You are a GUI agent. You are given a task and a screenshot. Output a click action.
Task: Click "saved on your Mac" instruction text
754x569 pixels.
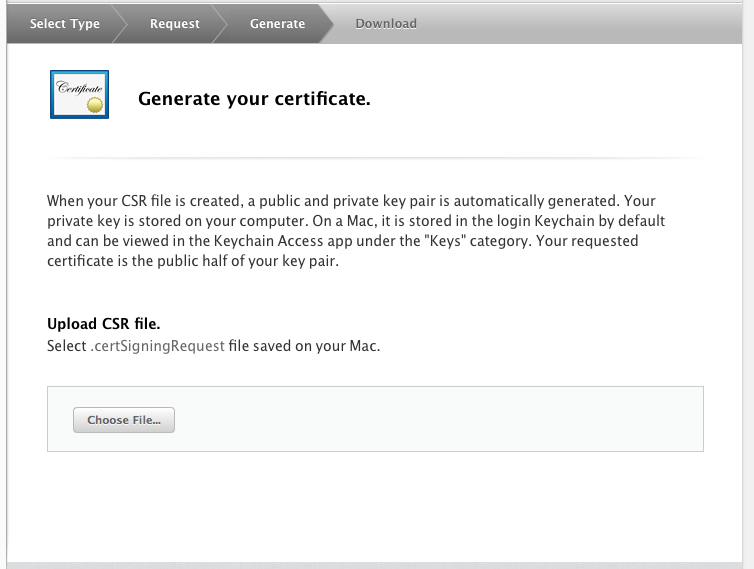(330, 347)
